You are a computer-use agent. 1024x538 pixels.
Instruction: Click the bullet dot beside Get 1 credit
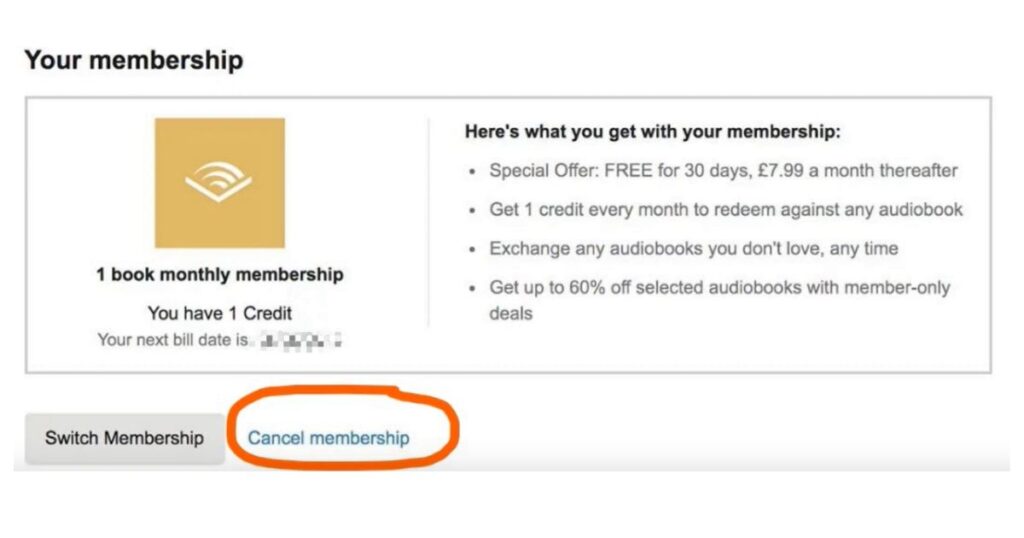[x=472, y=211]
